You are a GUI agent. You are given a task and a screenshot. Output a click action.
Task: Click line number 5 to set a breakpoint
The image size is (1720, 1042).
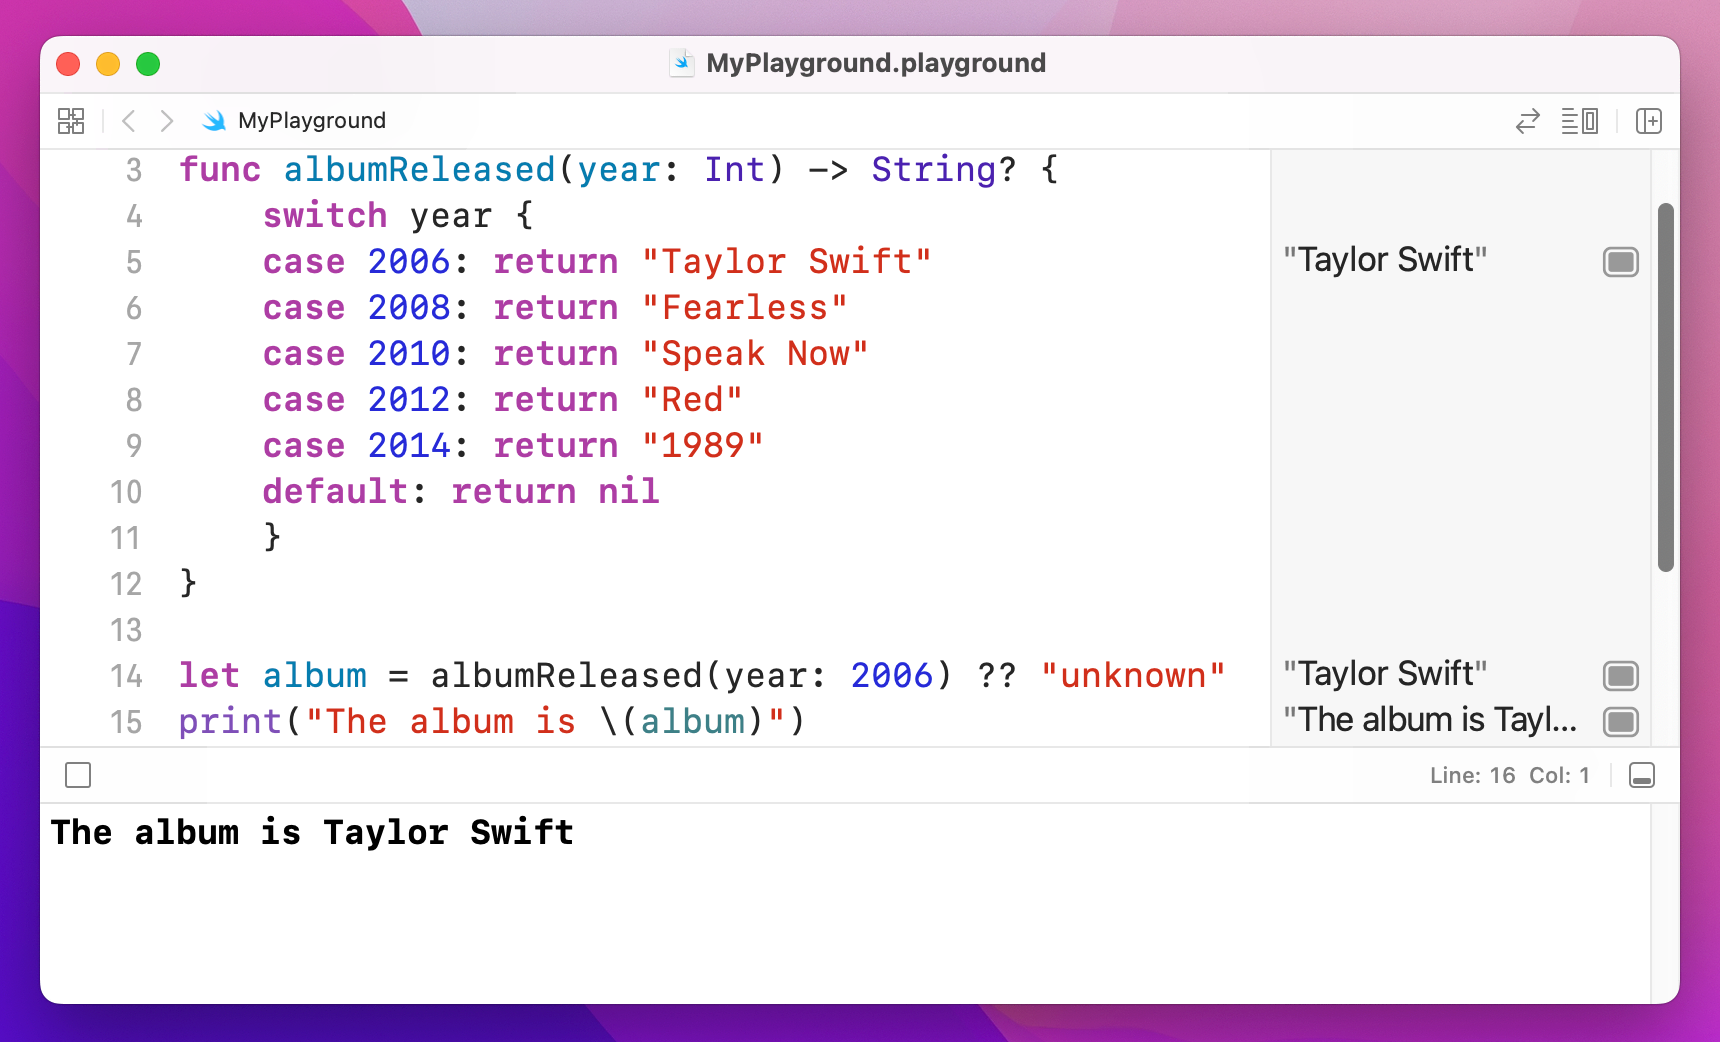(133, 262)
